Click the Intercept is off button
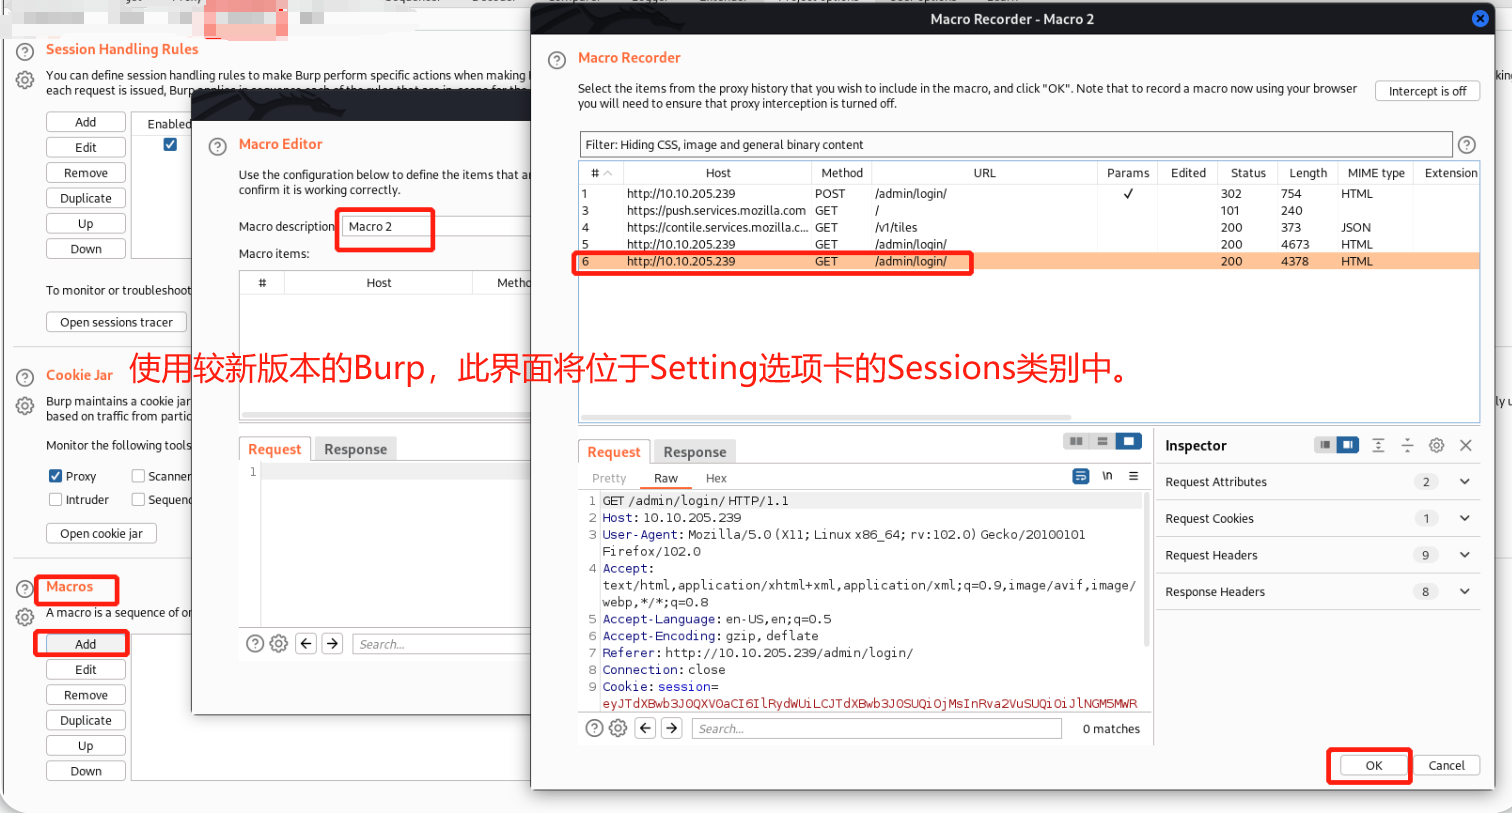The height and width of the screenshot is (813, 1512). pyautogui.click(x=1426, y=91)
